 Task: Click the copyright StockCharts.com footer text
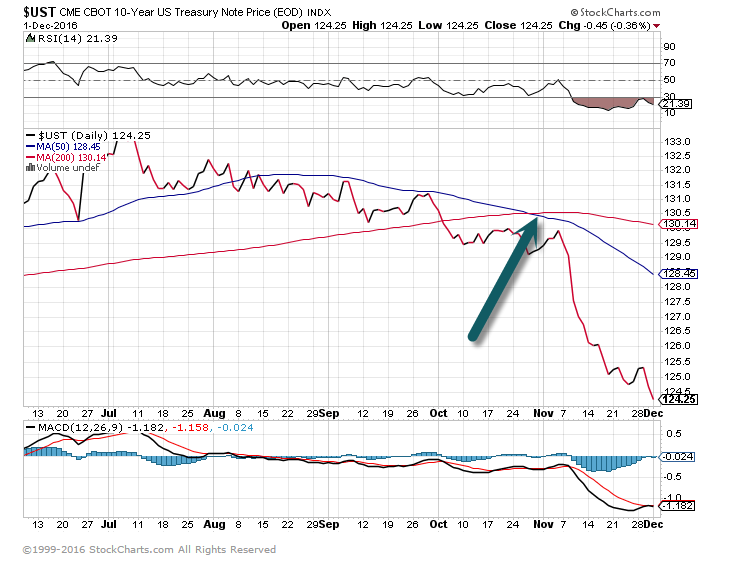(149, 550)
